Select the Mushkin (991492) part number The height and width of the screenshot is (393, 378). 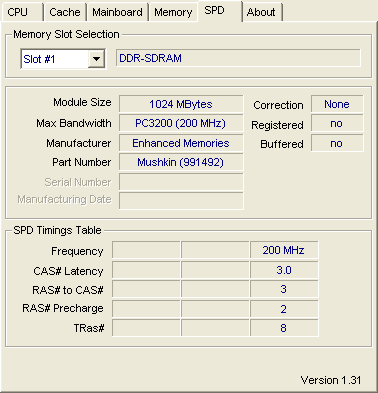click(181, 162)
